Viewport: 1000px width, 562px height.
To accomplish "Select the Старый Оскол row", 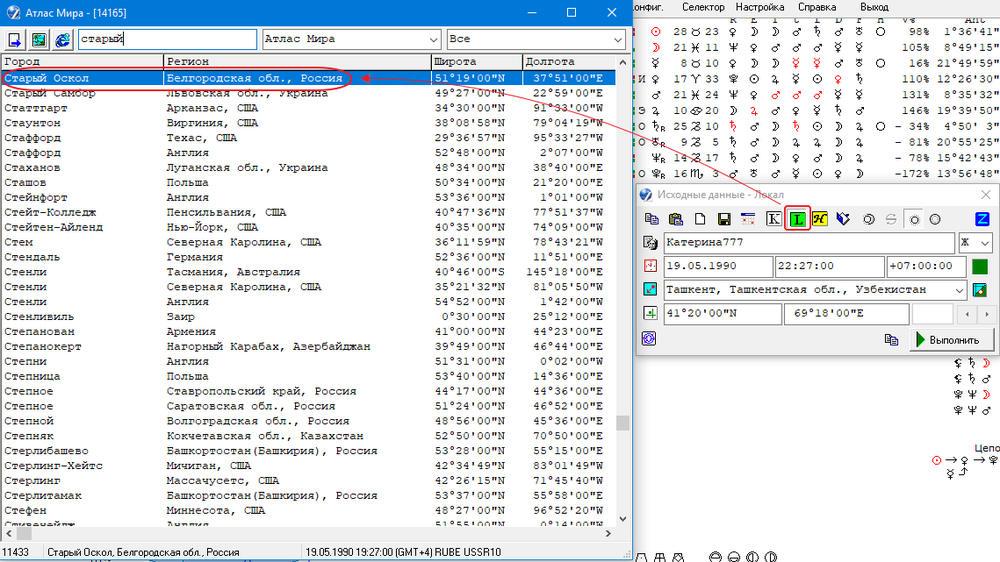I will (308, 78).
